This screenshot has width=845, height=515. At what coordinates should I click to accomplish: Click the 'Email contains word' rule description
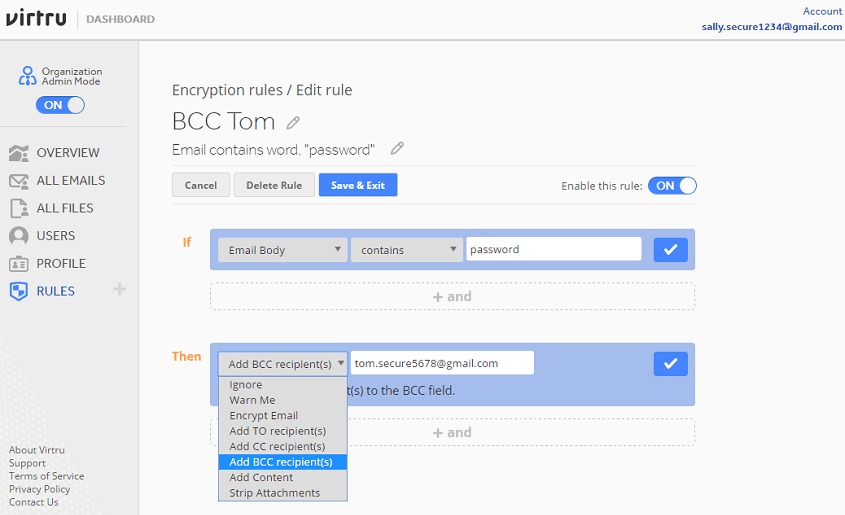273,150
